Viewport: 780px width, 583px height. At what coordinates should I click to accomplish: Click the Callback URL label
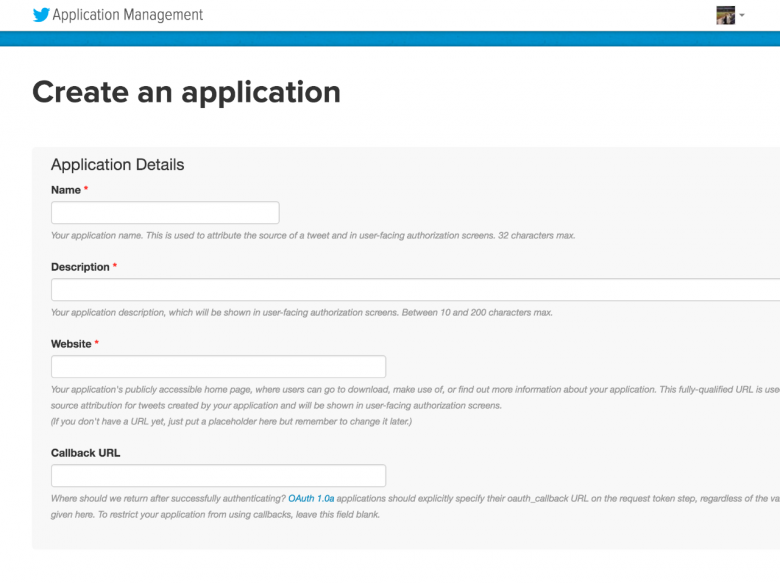tap(85, 453)
